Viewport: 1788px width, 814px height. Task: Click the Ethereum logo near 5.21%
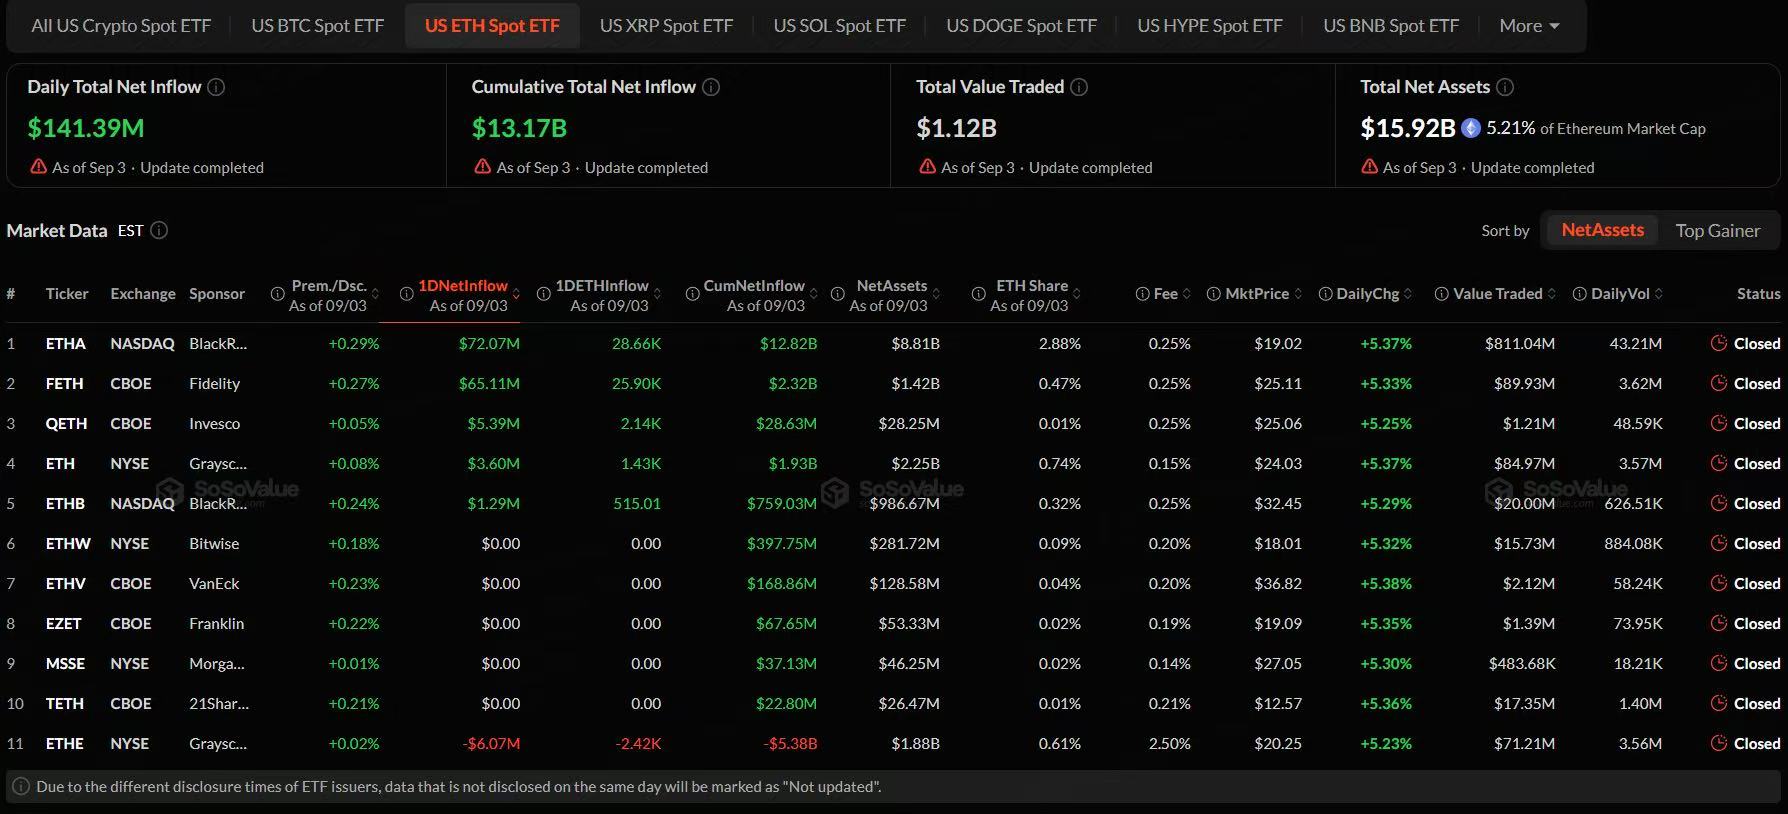pos(1471,128)
